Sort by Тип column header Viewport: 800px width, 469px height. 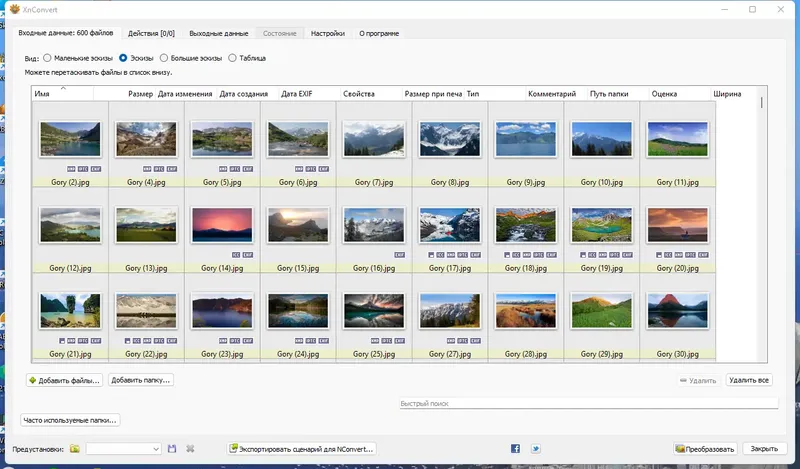pyautogui.click(x=494, y=93)
